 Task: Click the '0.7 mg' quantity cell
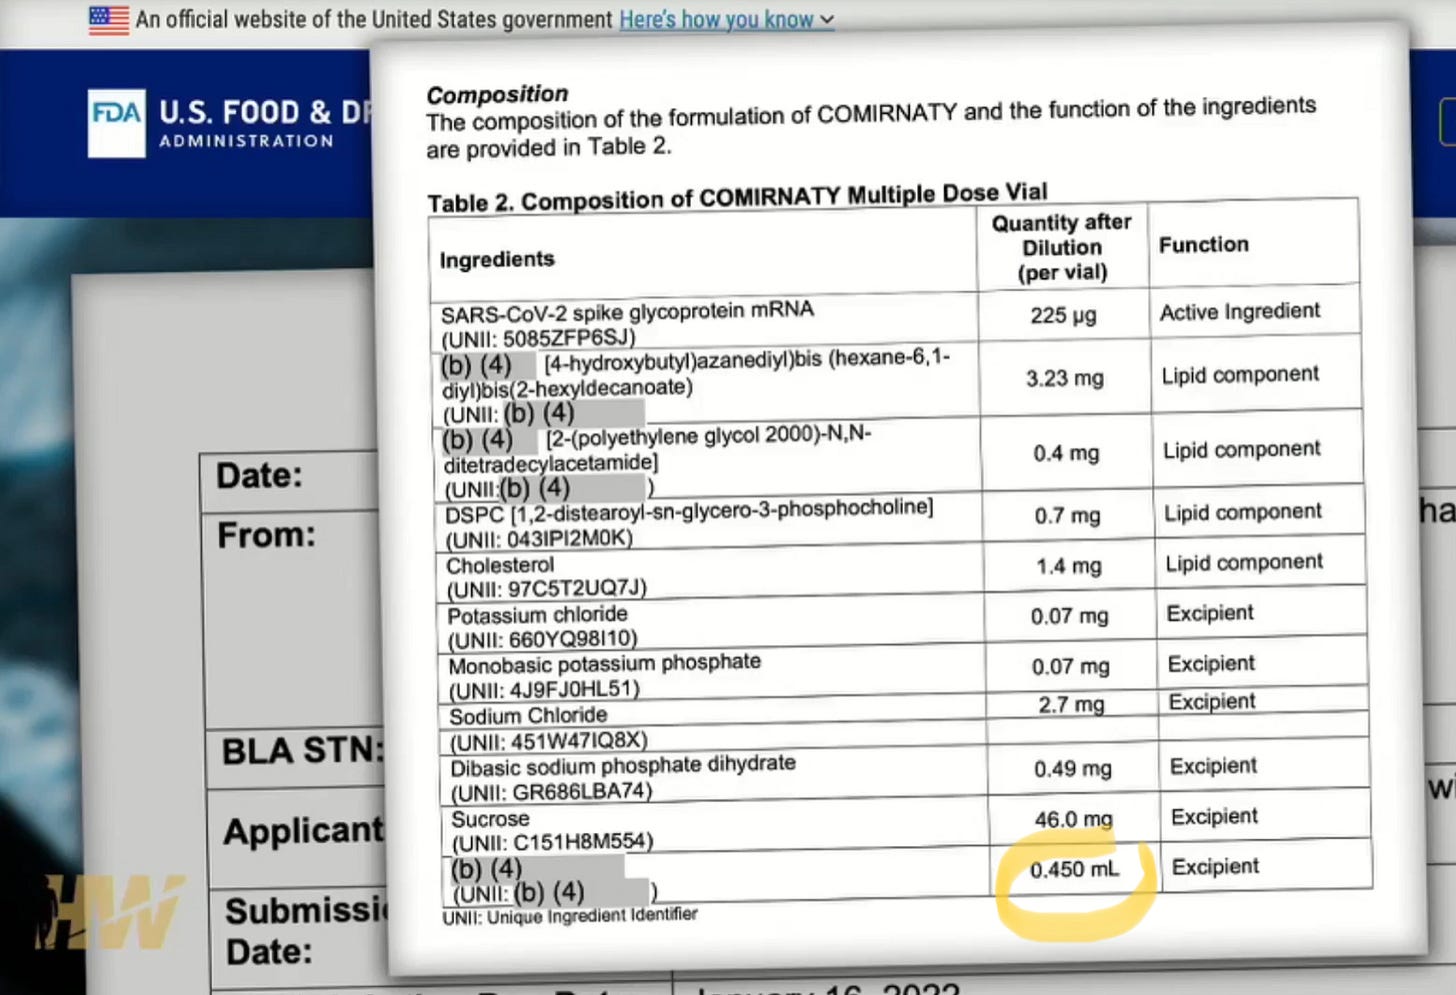[x=1067, y=516]
